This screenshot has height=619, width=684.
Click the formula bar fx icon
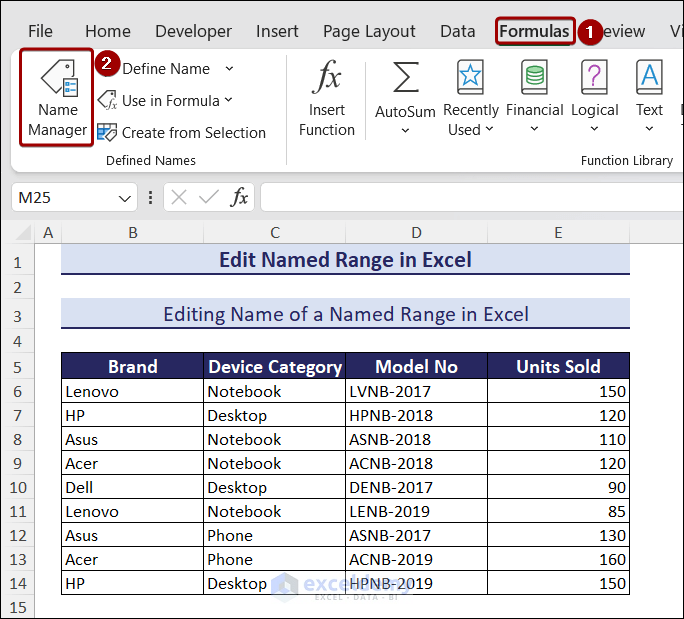pos(239,198)
